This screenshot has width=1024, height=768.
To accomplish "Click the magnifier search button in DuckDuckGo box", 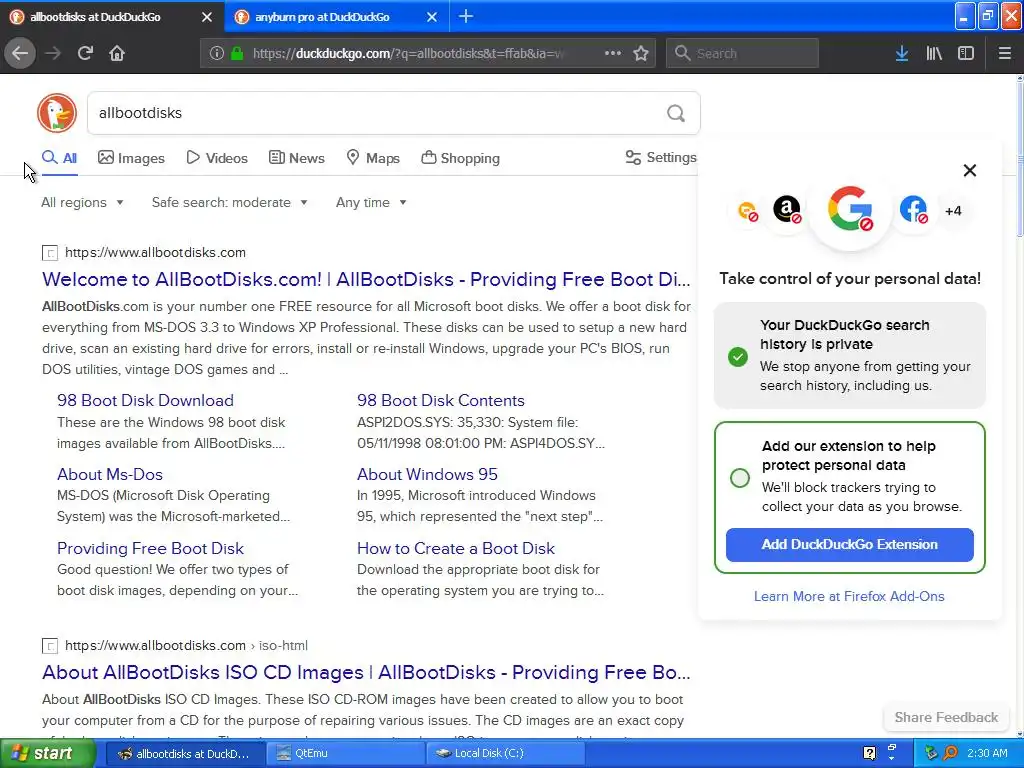I will tap(676, 114).
